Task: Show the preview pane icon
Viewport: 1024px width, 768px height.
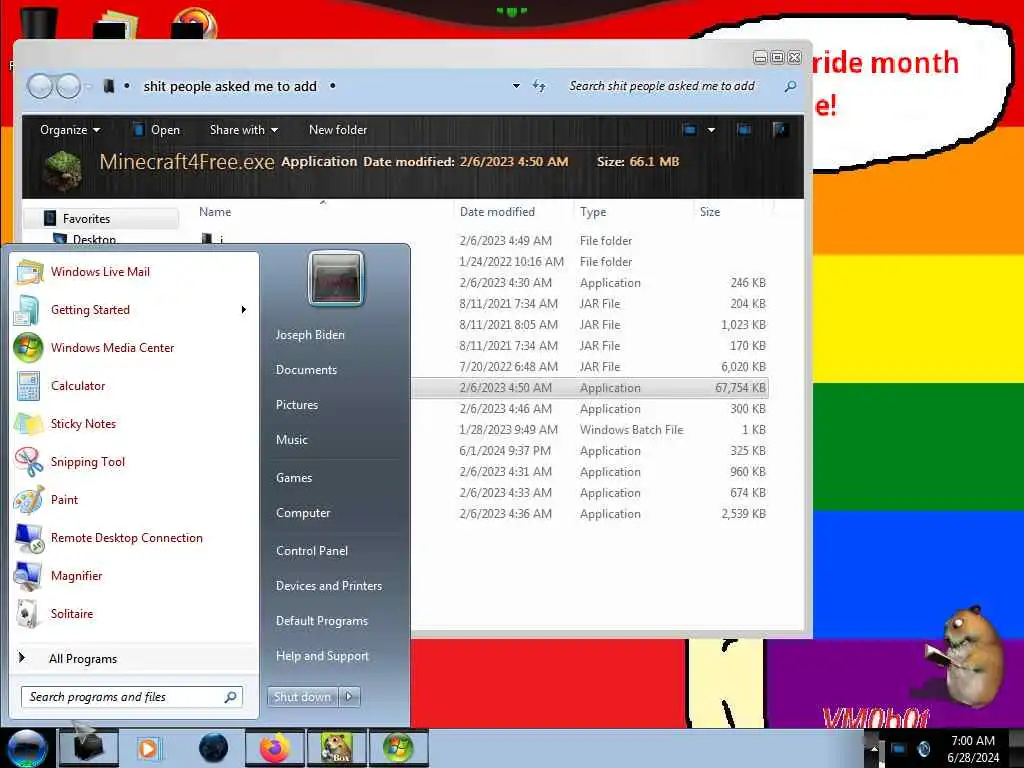Action: [x=743, y=129]
